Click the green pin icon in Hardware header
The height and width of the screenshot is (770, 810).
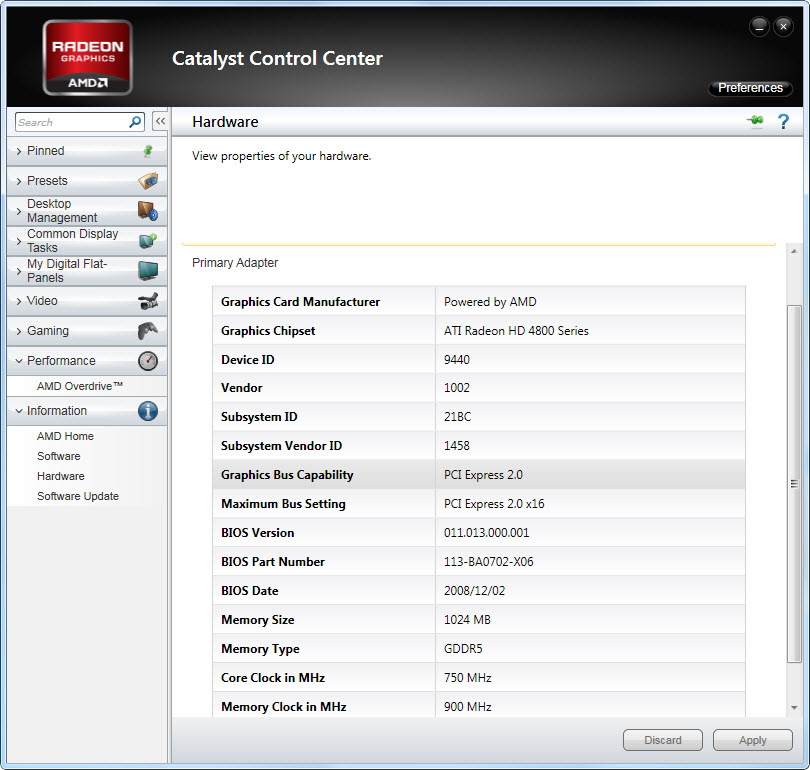[x=755, y=122]
